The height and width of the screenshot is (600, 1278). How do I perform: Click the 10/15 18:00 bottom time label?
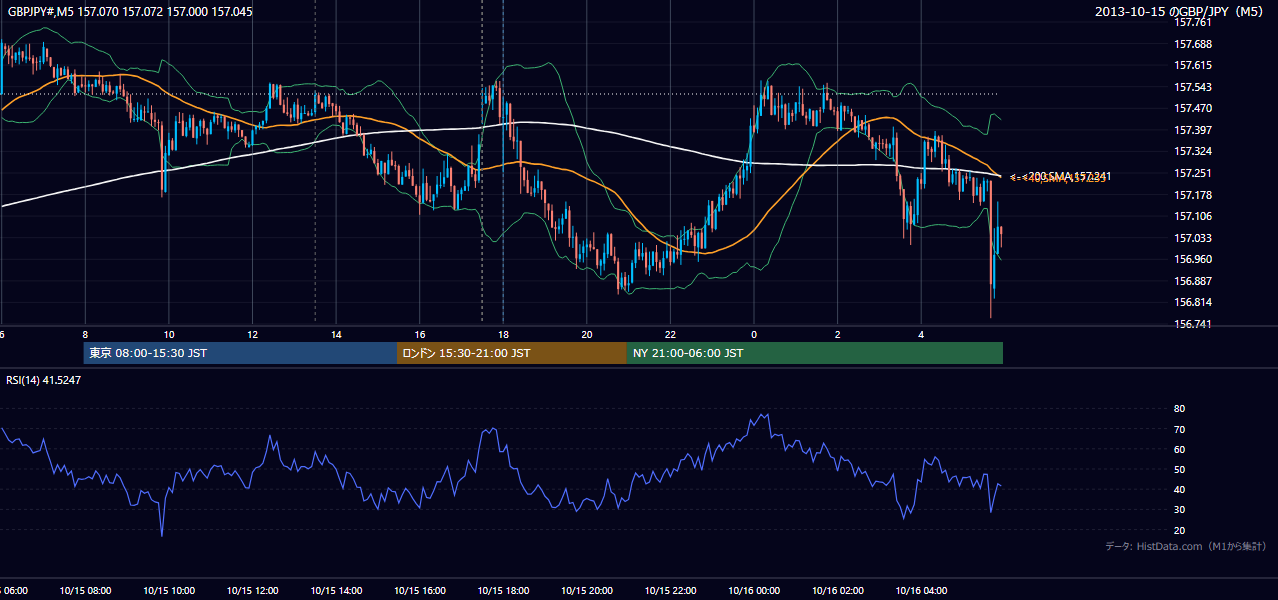(x=503, y=590)
